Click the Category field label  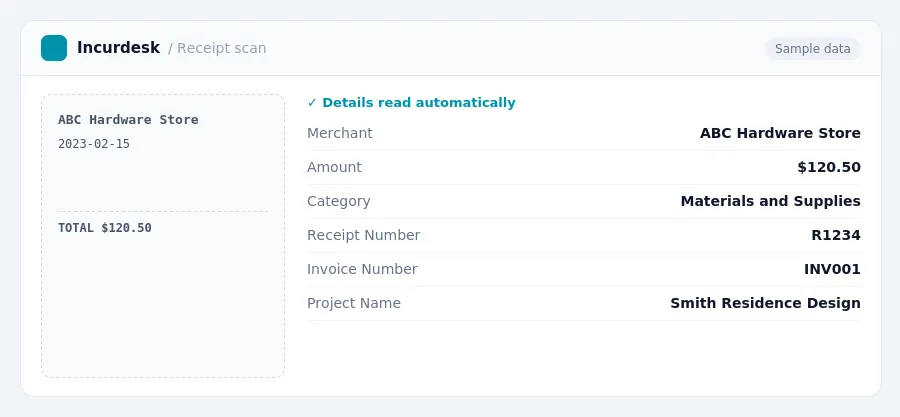(x=339, y=201)
